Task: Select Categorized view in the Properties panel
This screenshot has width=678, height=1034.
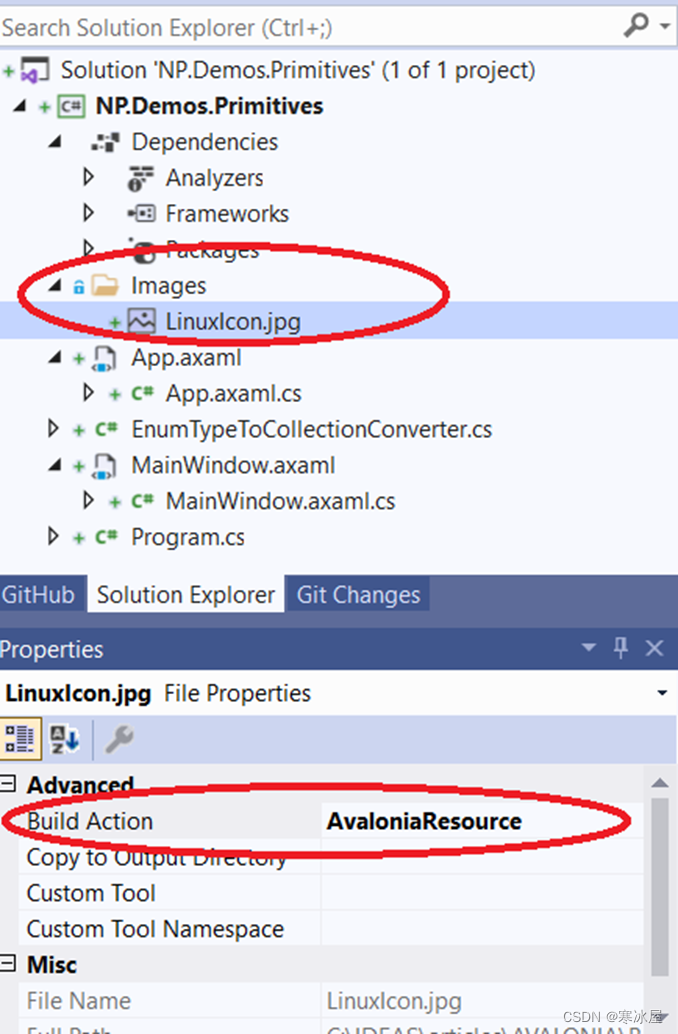Action: coord(20,739)
